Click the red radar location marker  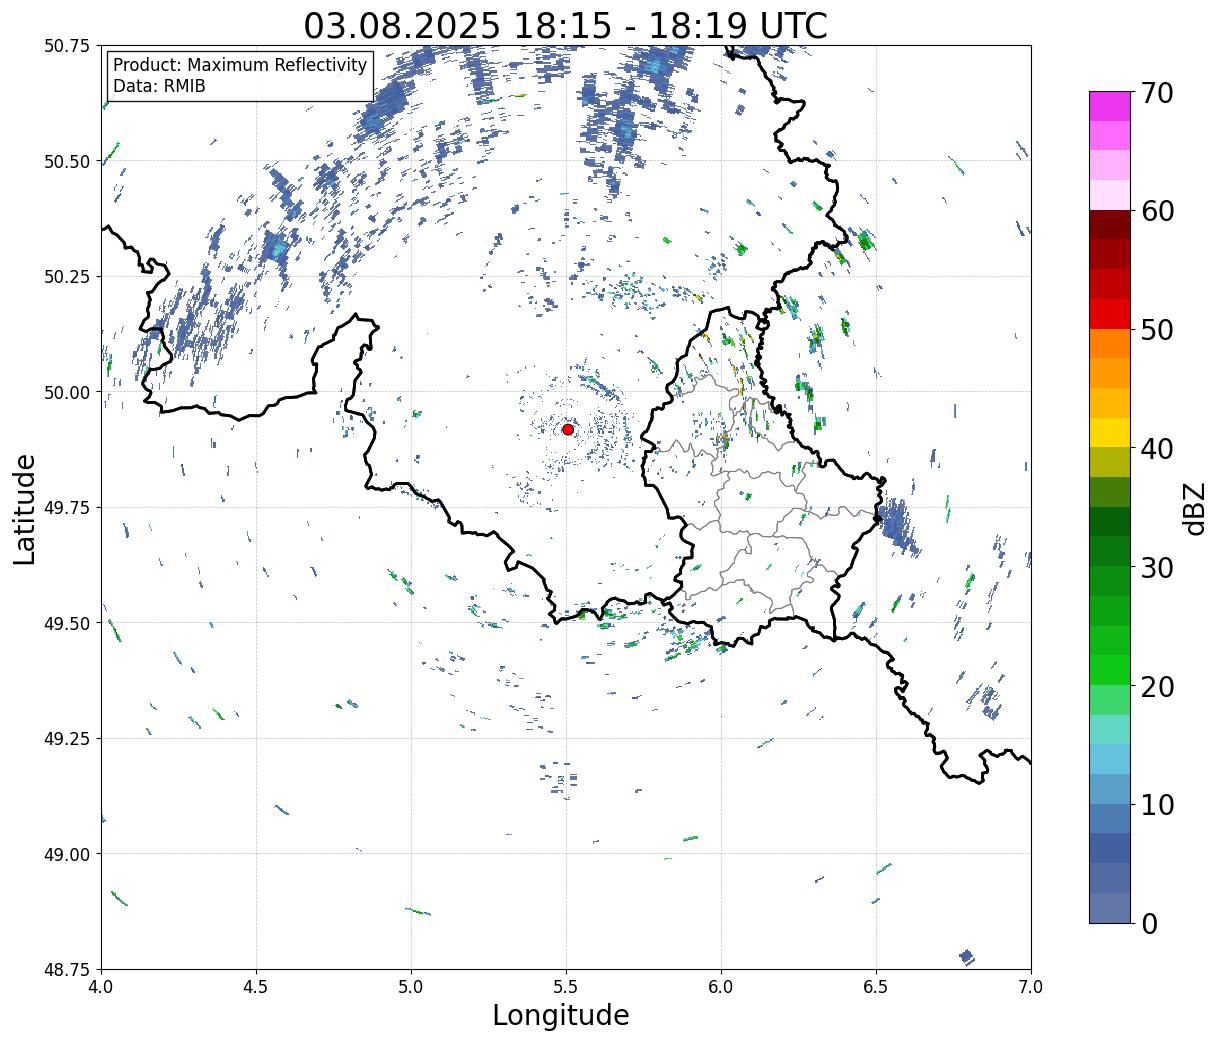[568, 429]
